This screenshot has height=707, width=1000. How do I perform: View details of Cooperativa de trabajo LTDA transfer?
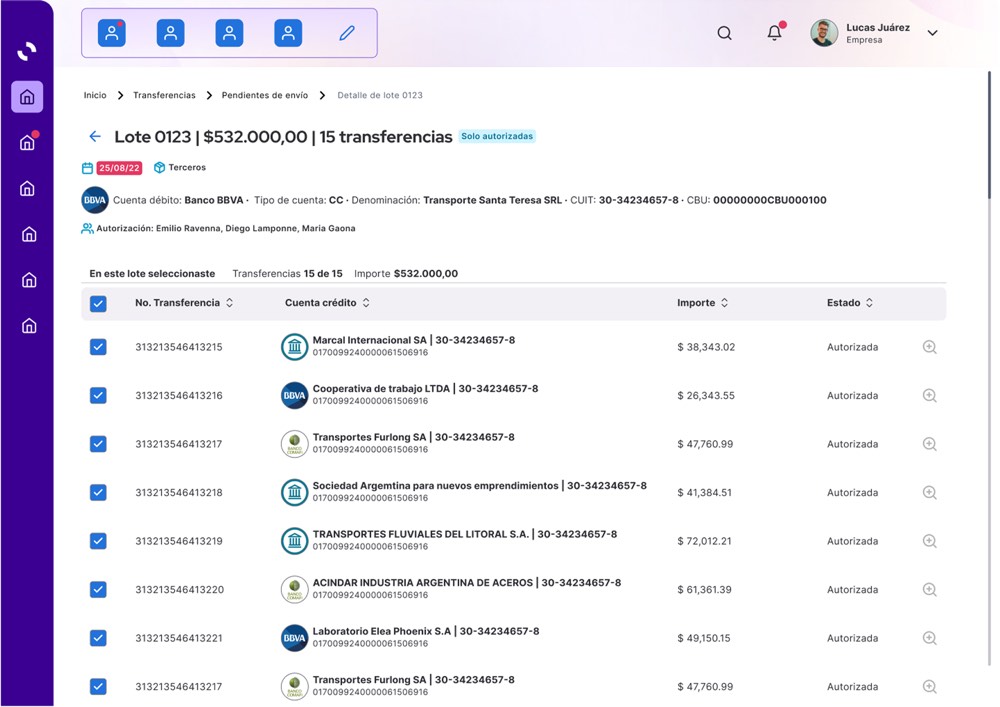[930, 396]
